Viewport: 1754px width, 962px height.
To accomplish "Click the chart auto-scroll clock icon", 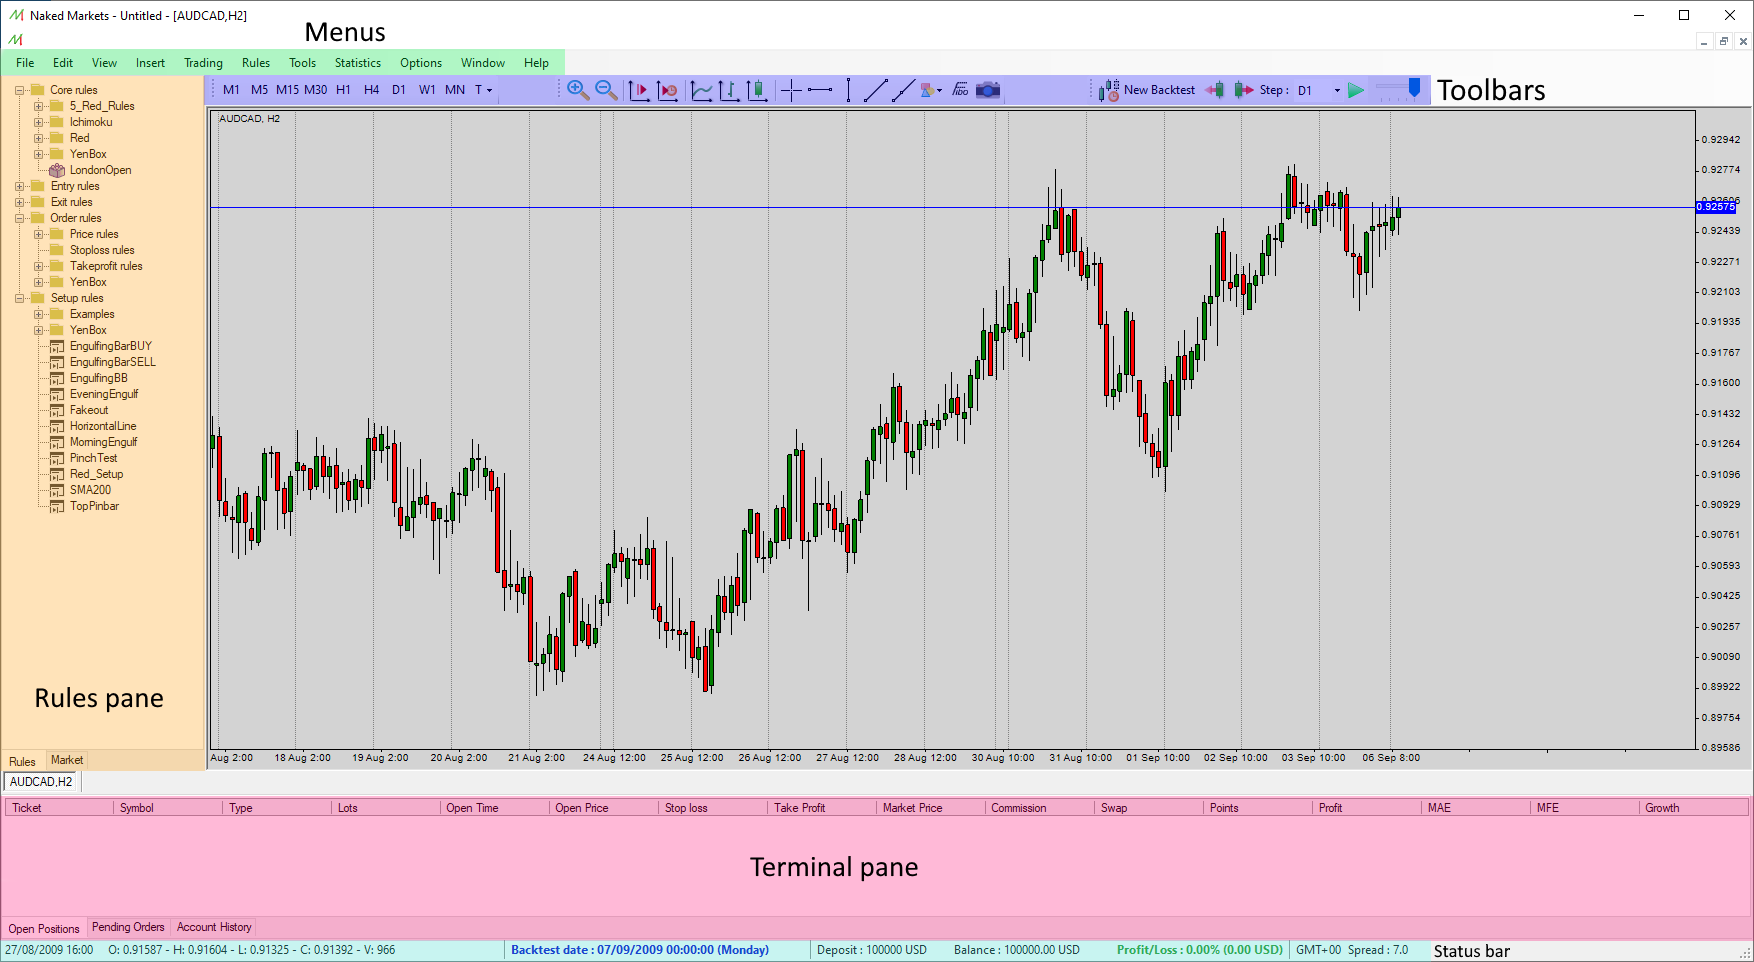I will 668,90.
